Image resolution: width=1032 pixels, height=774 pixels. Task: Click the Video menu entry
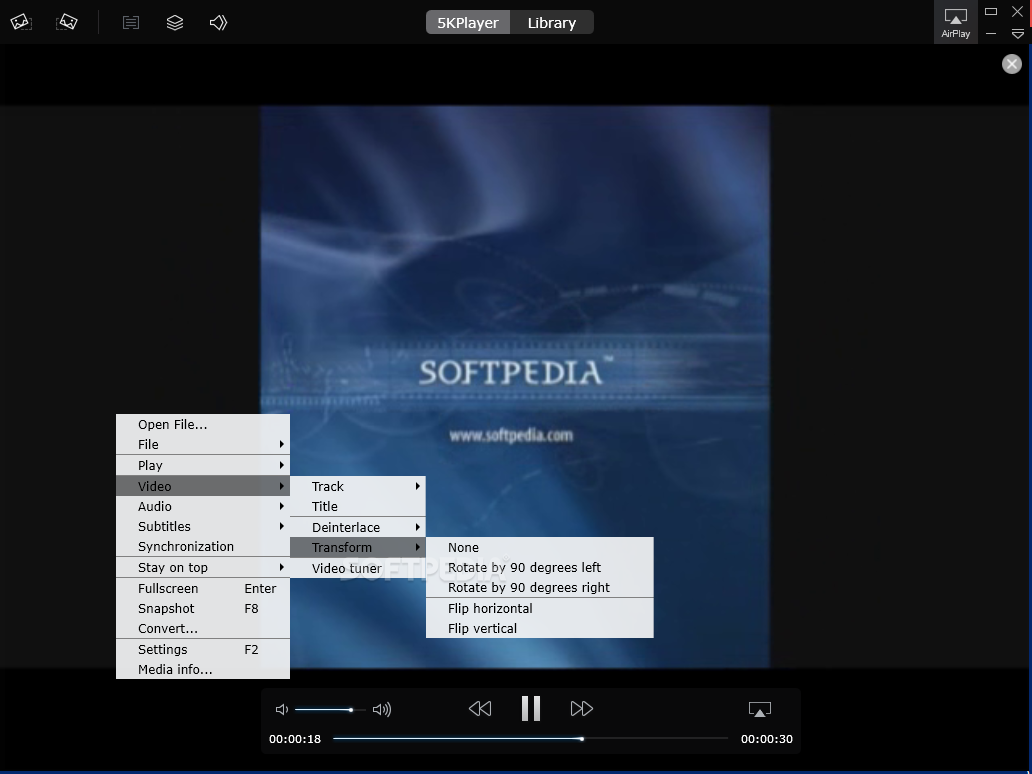pyautogui.click(x=203, y=486)
